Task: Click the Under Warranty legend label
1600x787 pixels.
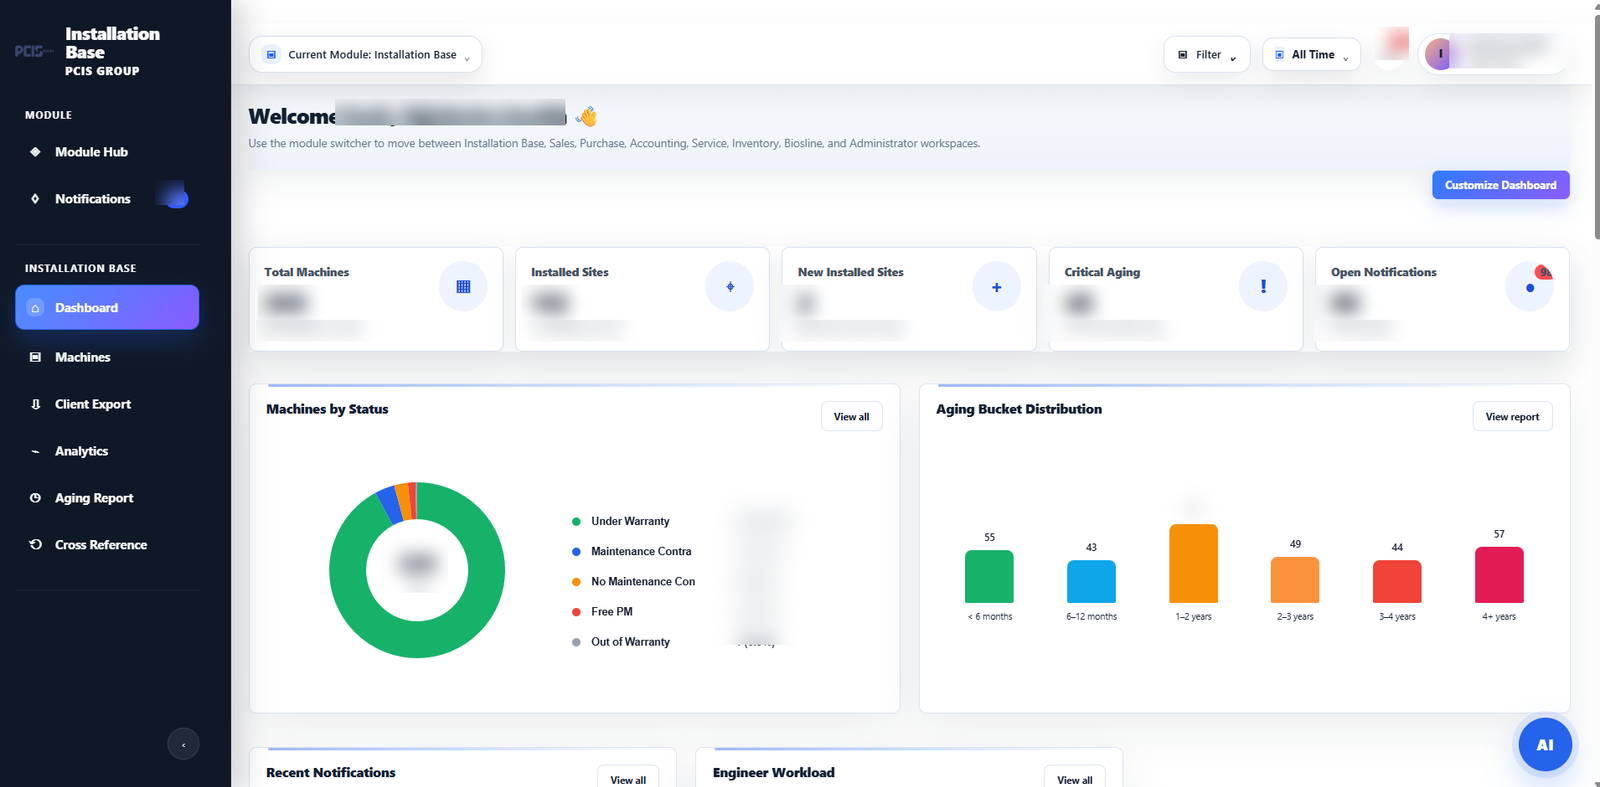Action: coord(630,521)
